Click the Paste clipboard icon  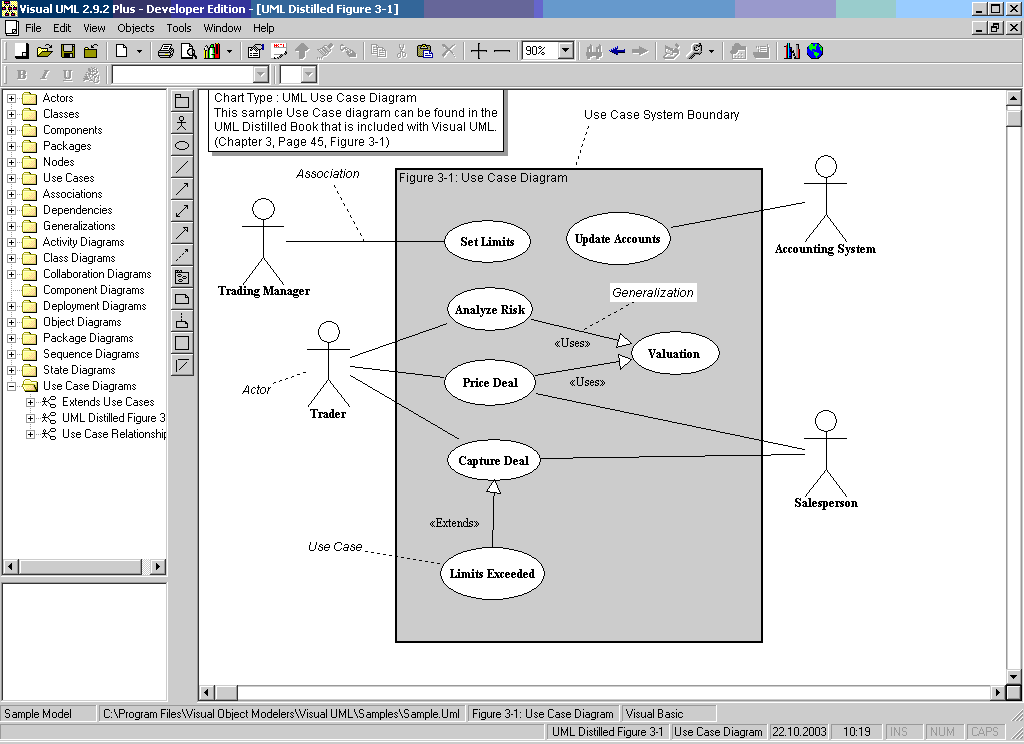click(x=424, y=51)
